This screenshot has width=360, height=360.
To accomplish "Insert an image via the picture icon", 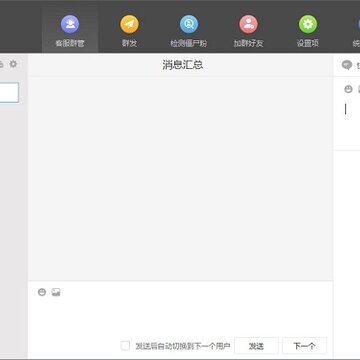I will [56, 292].
